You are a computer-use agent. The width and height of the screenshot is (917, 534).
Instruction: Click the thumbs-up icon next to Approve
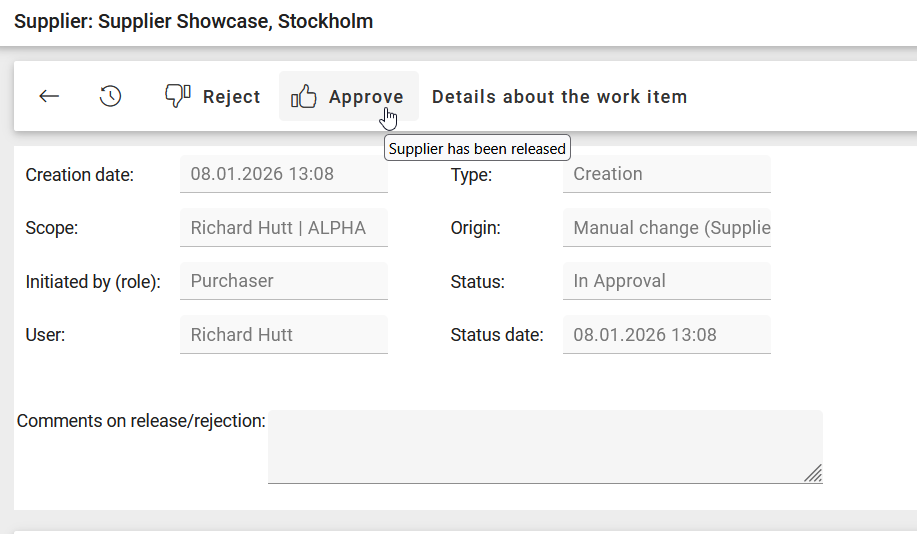(304, 96)
